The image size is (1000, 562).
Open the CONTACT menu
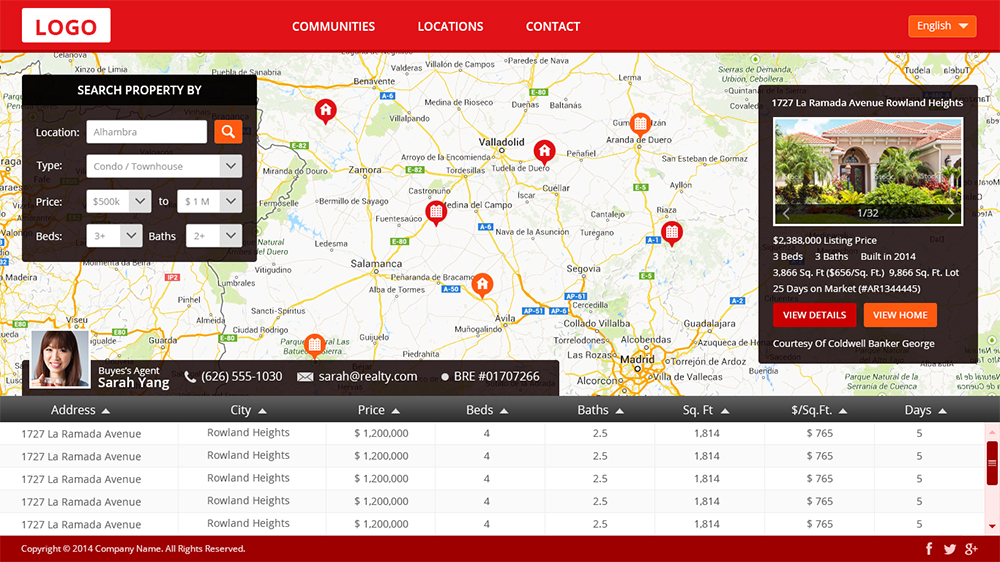[x=553, y=27]
